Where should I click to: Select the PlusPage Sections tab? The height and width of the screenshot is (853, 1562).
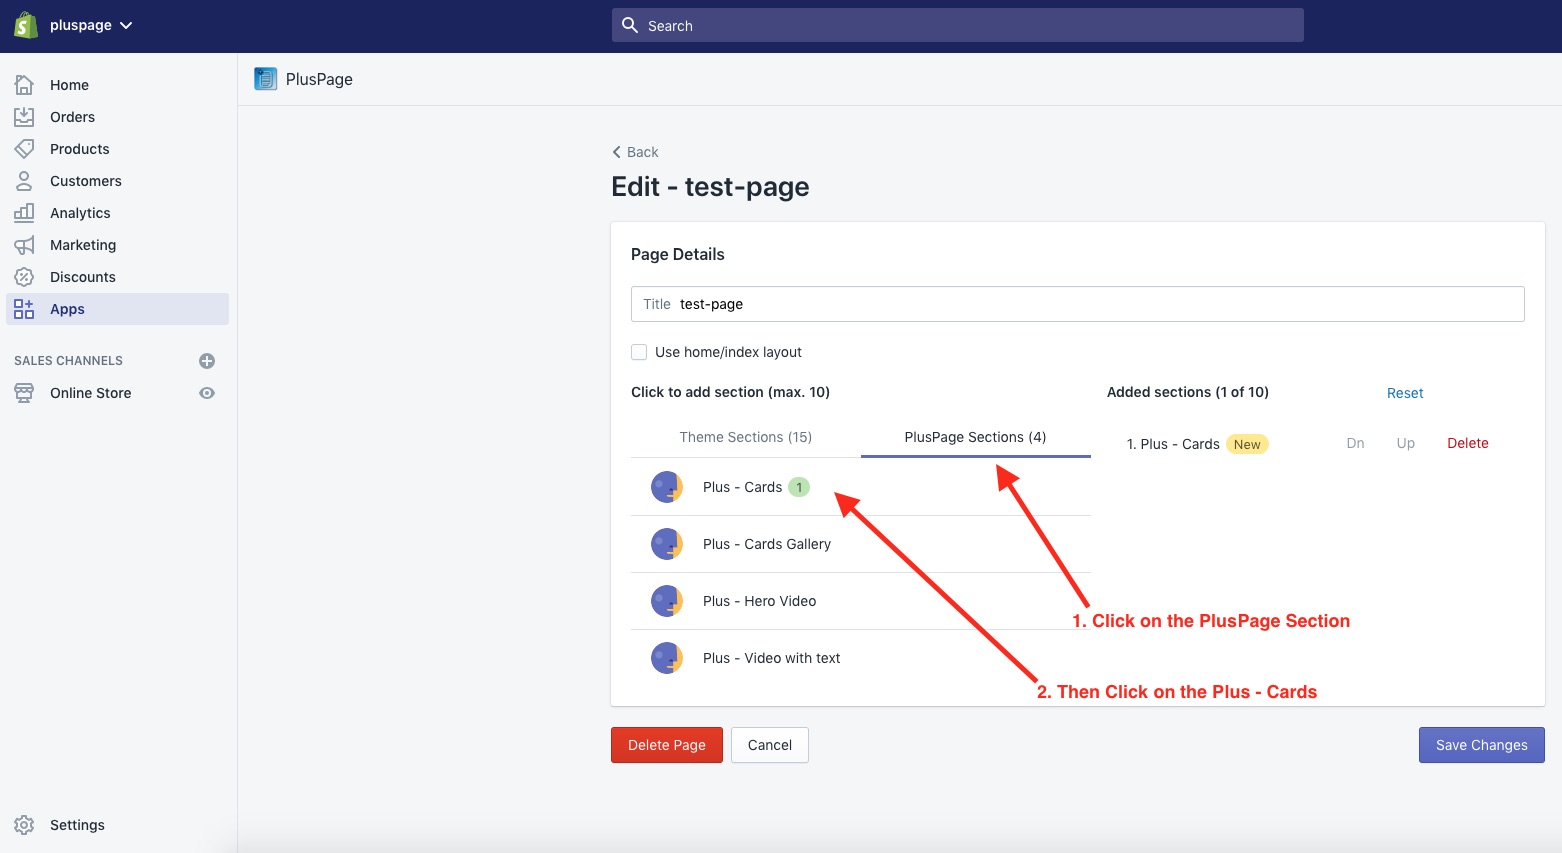point(975,437)
